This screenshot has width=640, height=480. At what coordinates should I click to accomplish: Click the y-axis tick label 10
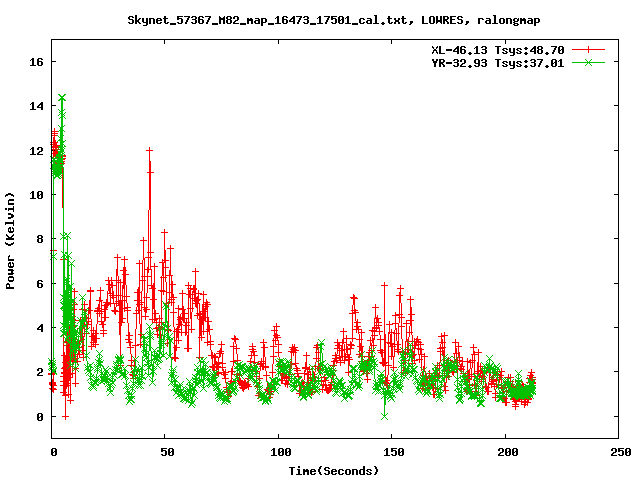[36, 195]
